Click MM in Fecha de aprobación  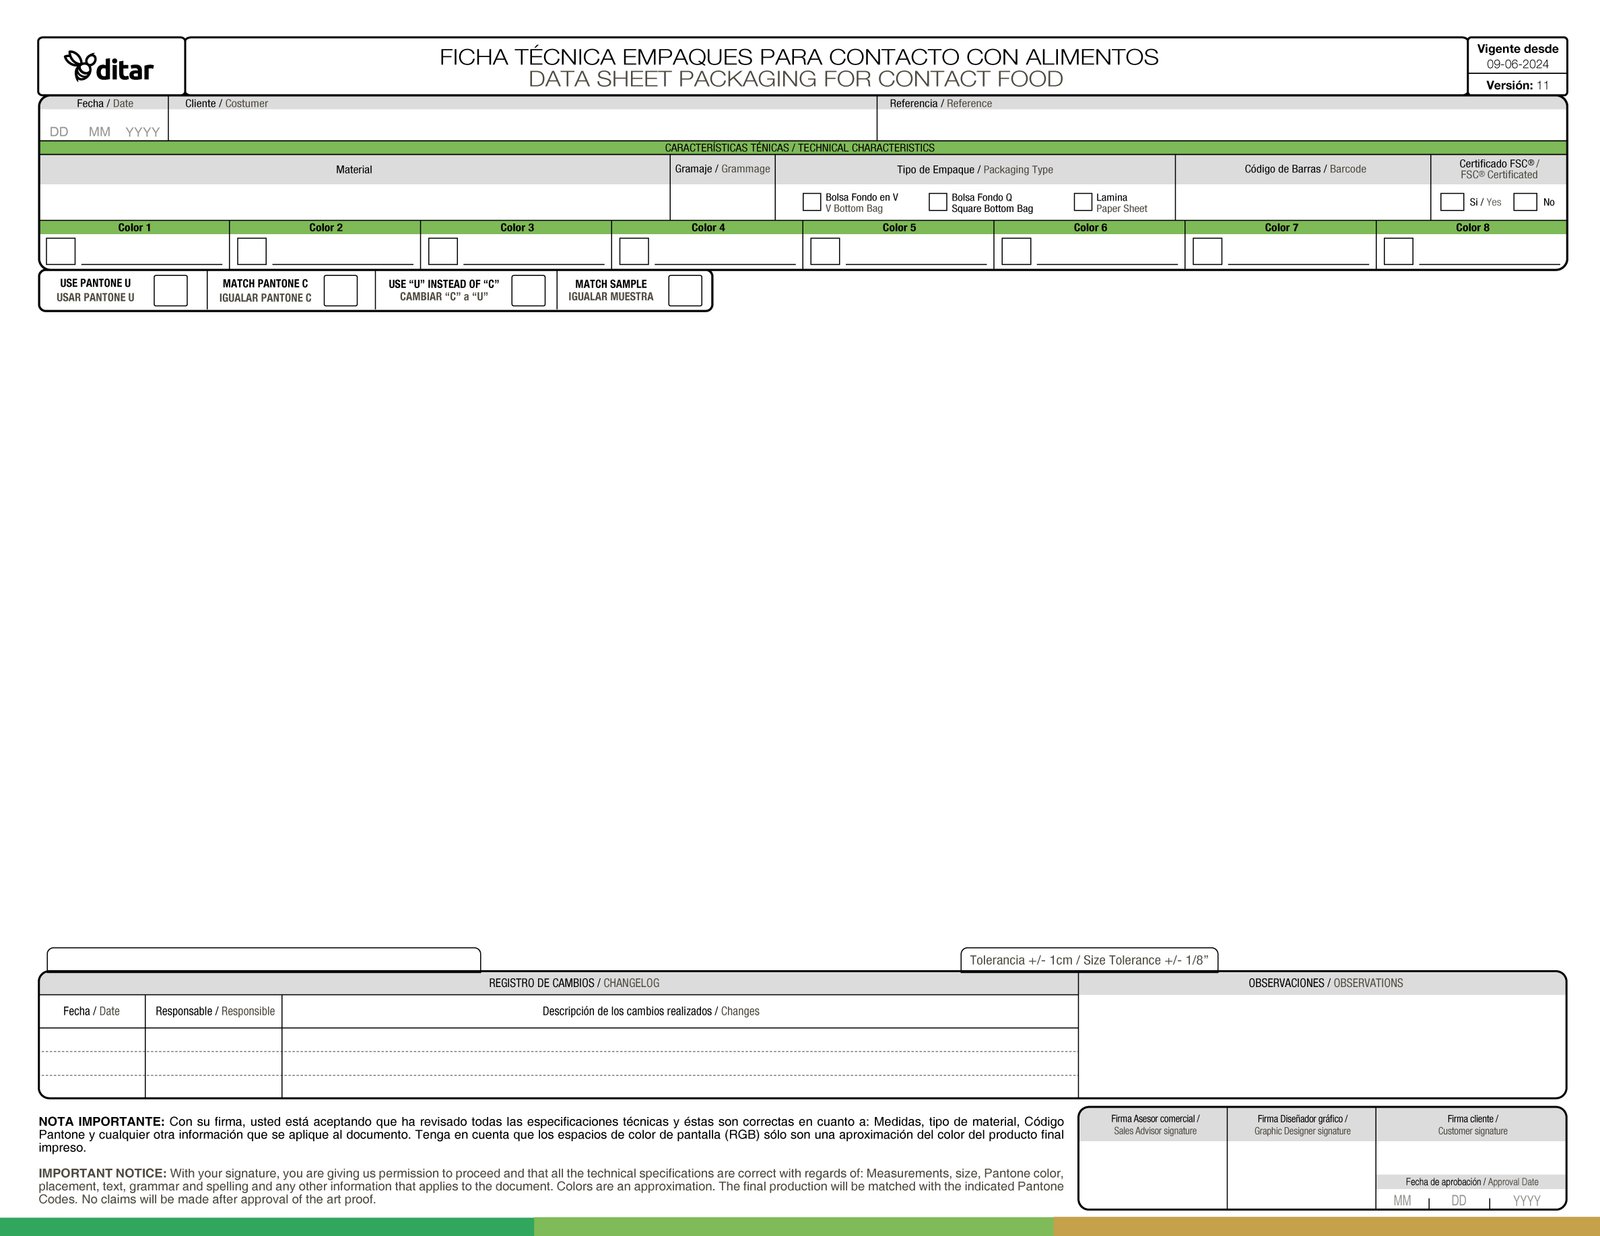[1402, 1200]
